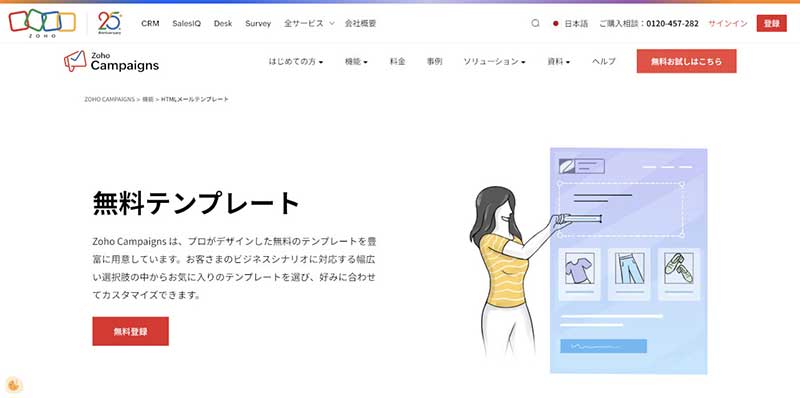Open Survey in top navigation

point(258,23)
